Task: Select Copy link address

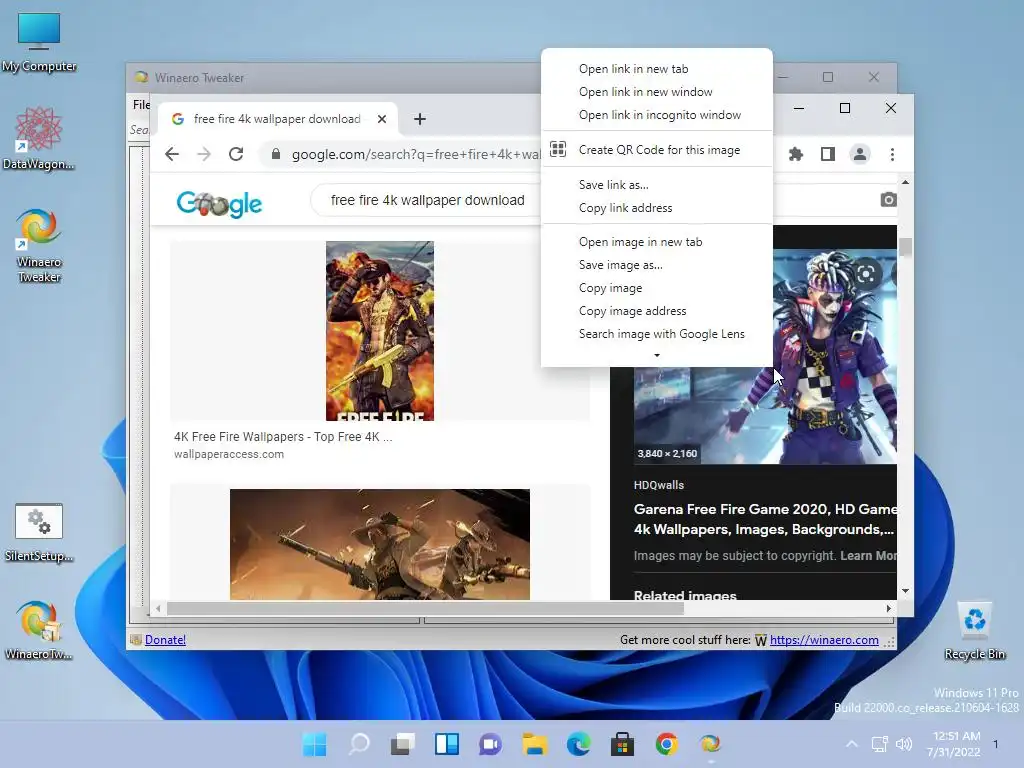Action: [657, 208]
